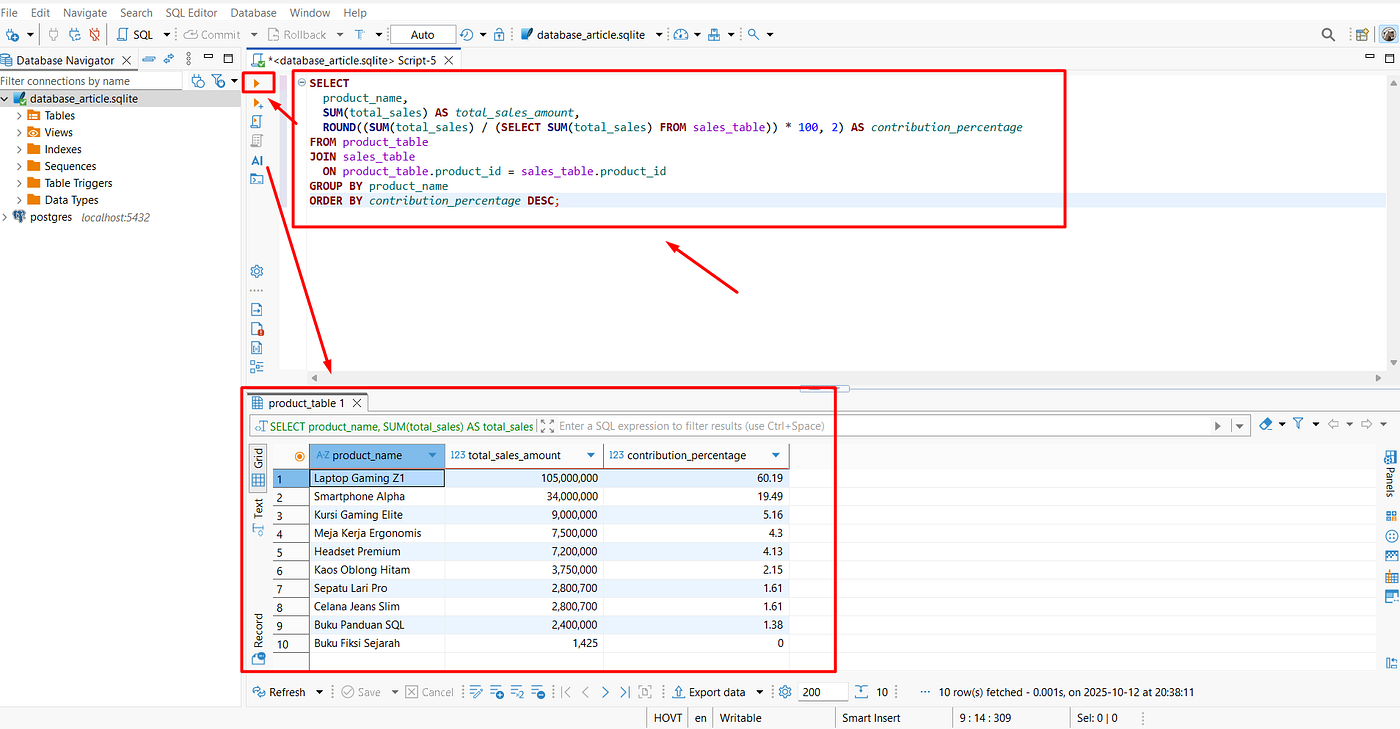Open the SQL console output icon
1400x729 pixels.
pos(257,179)
